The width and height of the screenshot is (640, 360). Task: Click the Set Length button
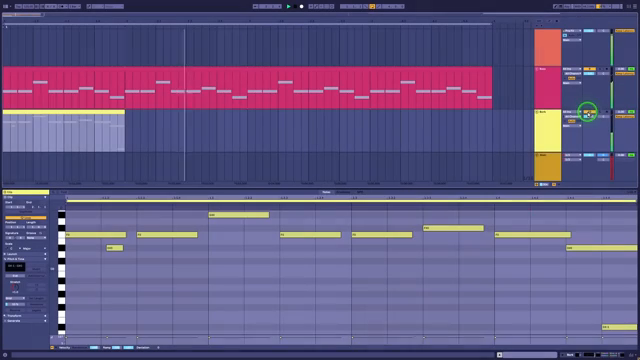tap(36, 298)
